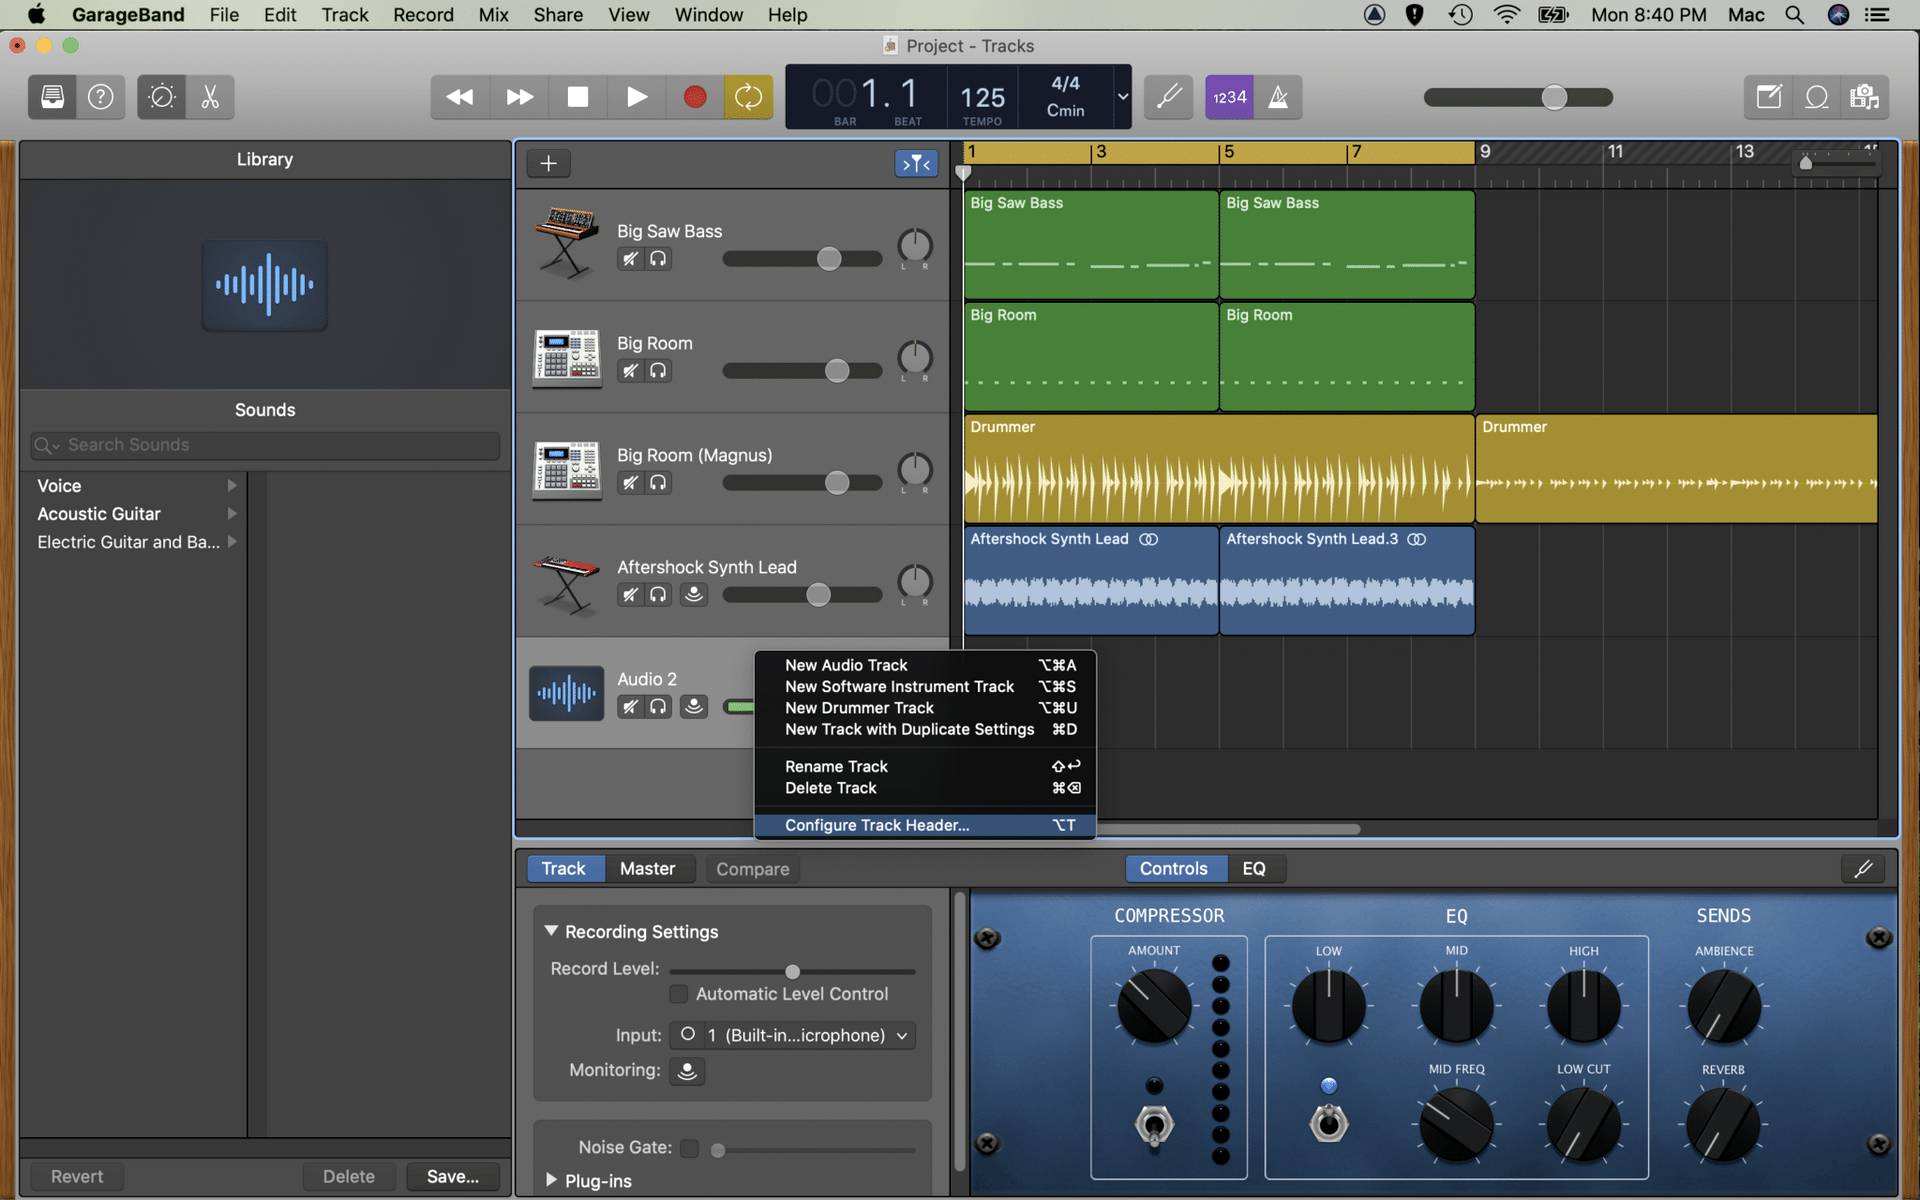Image resolution: width=1920 pixels, height=1200 pixels.
Task: Enable input monitoring on Aftershock Synth Lead
Action: coord(694,594)
